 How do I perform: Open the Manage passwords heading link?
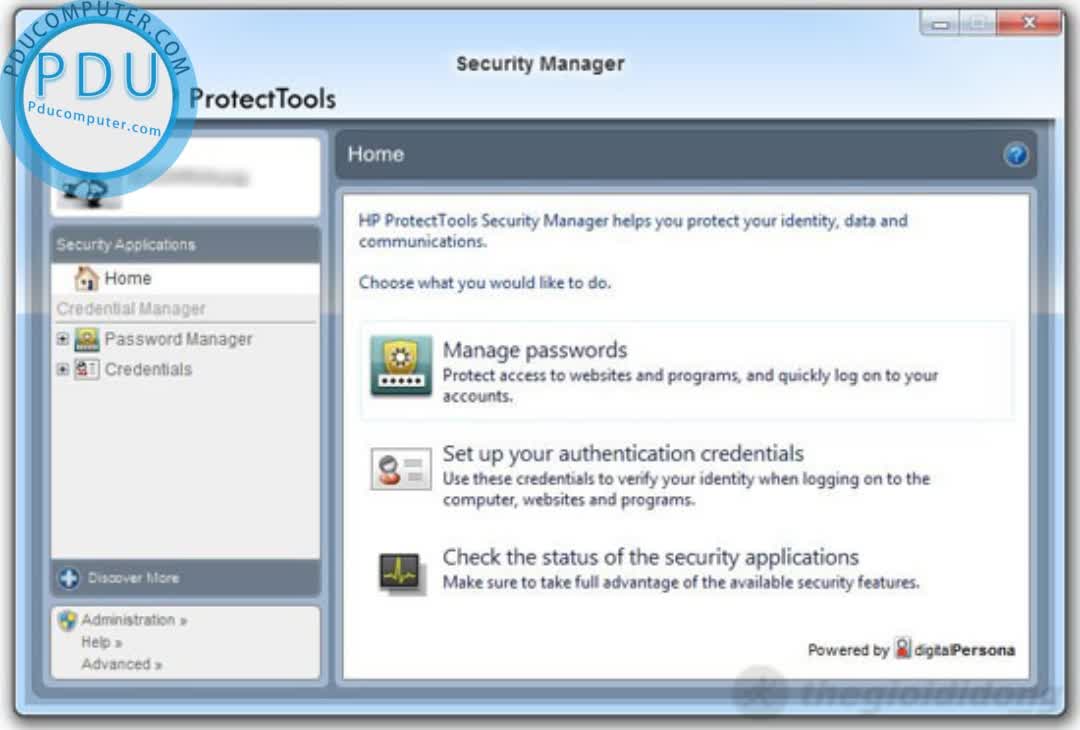click(535, 350)
